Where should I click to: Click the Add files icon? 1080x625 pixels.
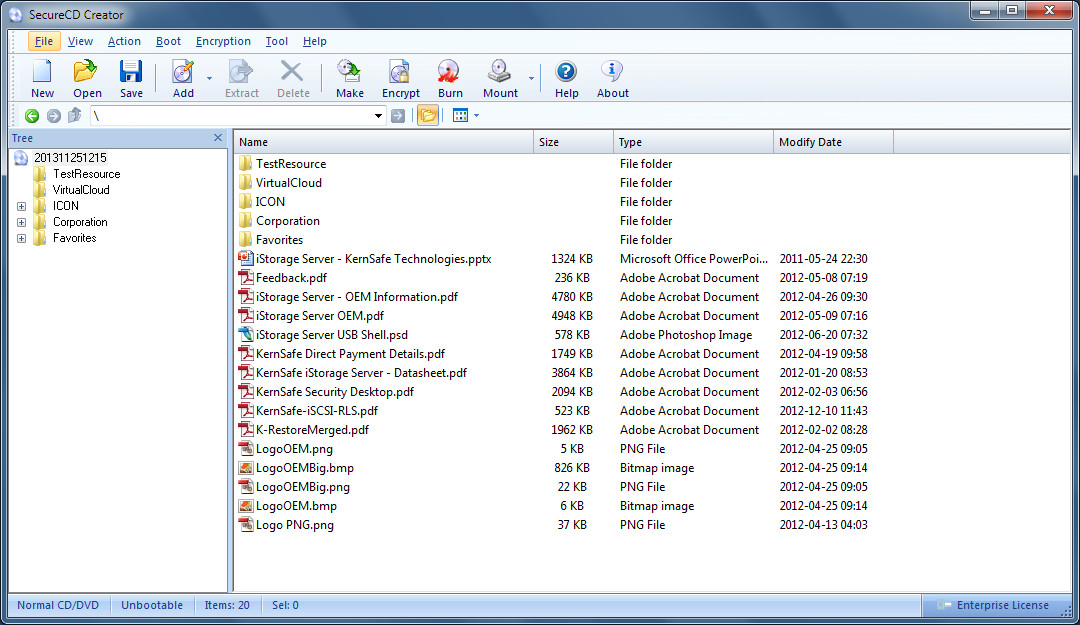pos(183,72)
